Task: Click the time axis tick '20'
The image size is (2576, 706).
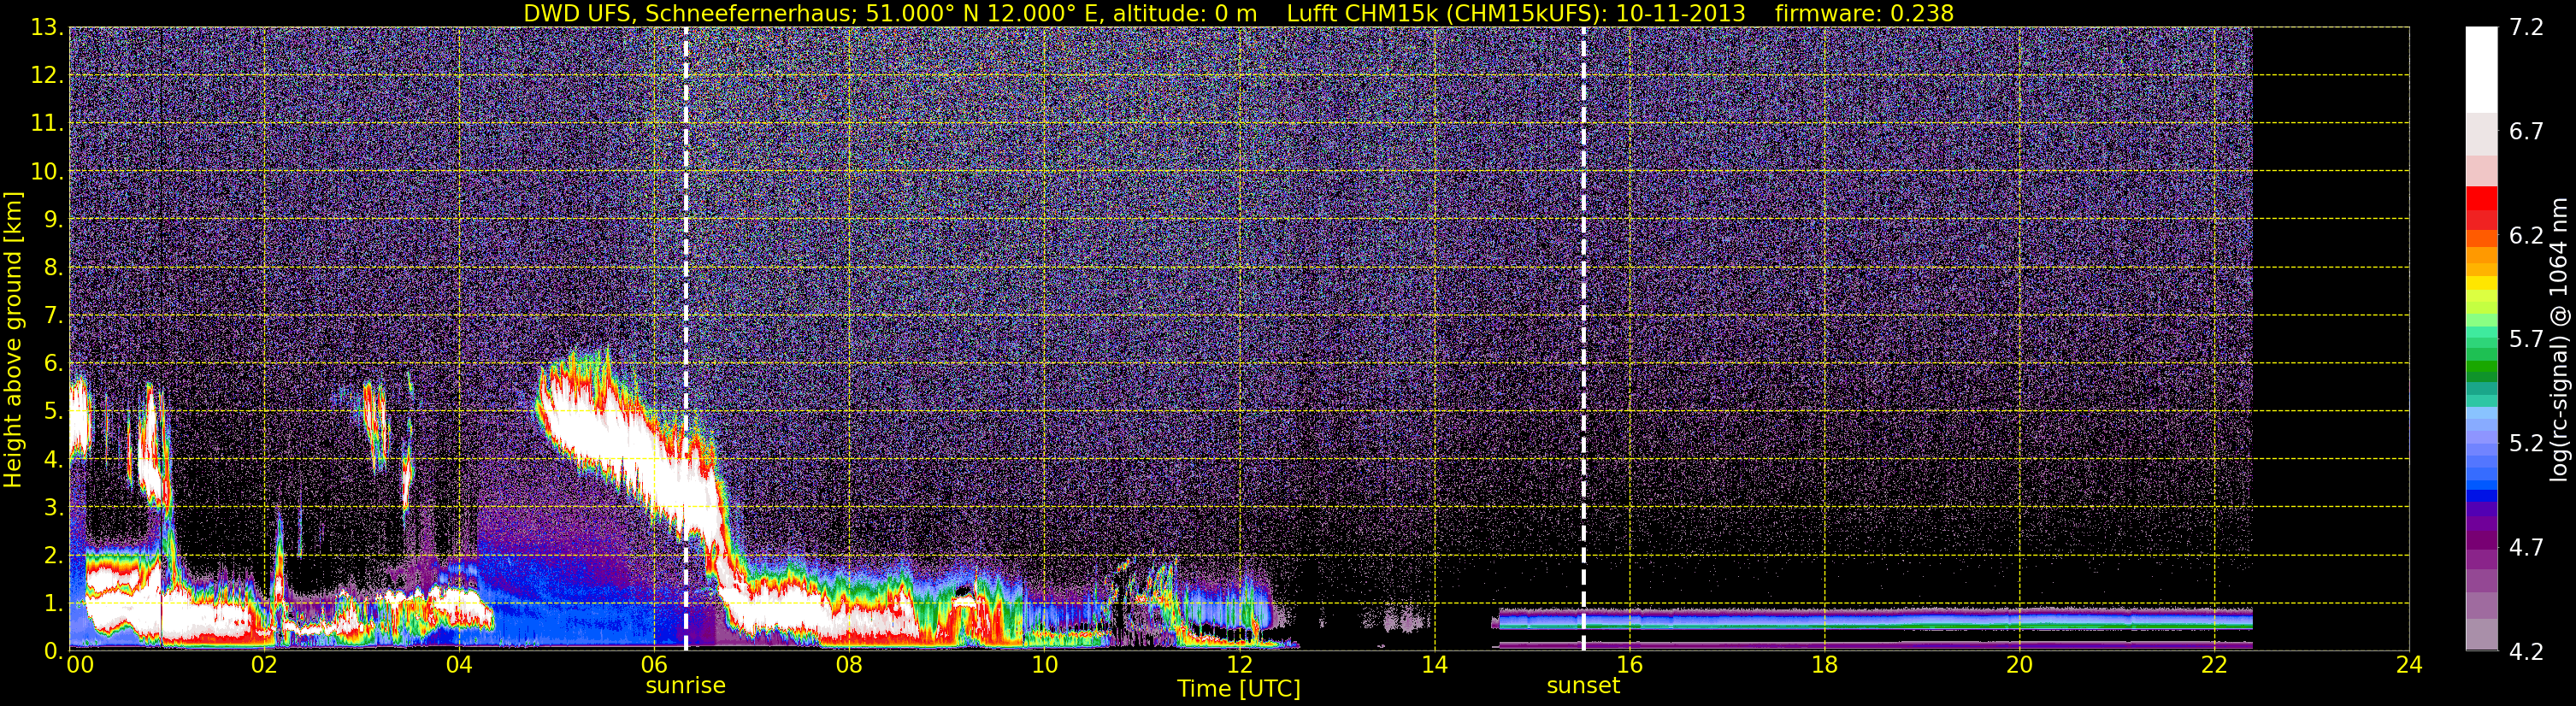Action: [x=2019, y=666]
